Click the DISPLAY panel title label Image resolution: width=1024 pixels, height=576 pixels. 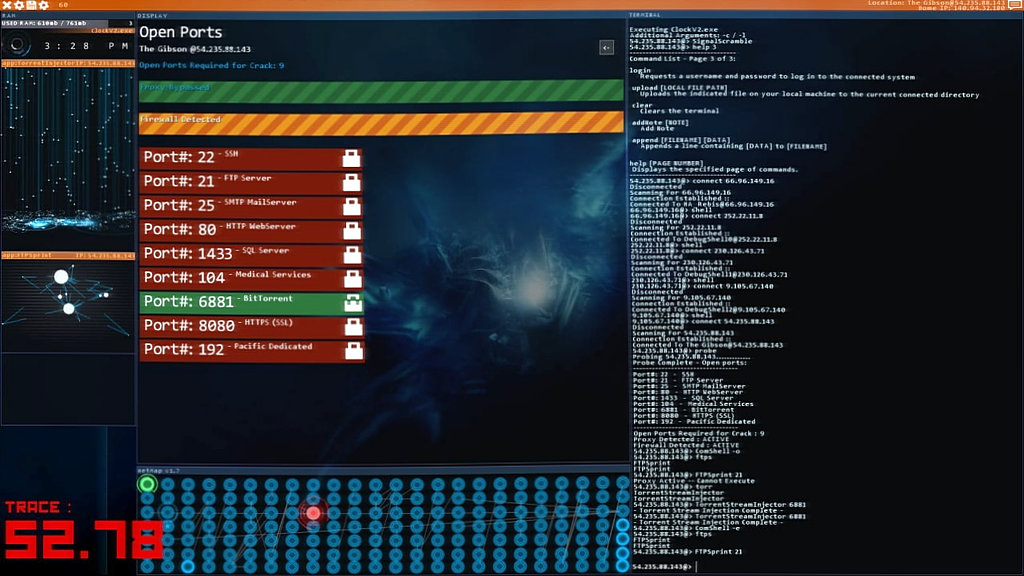[x=152, y=15]
